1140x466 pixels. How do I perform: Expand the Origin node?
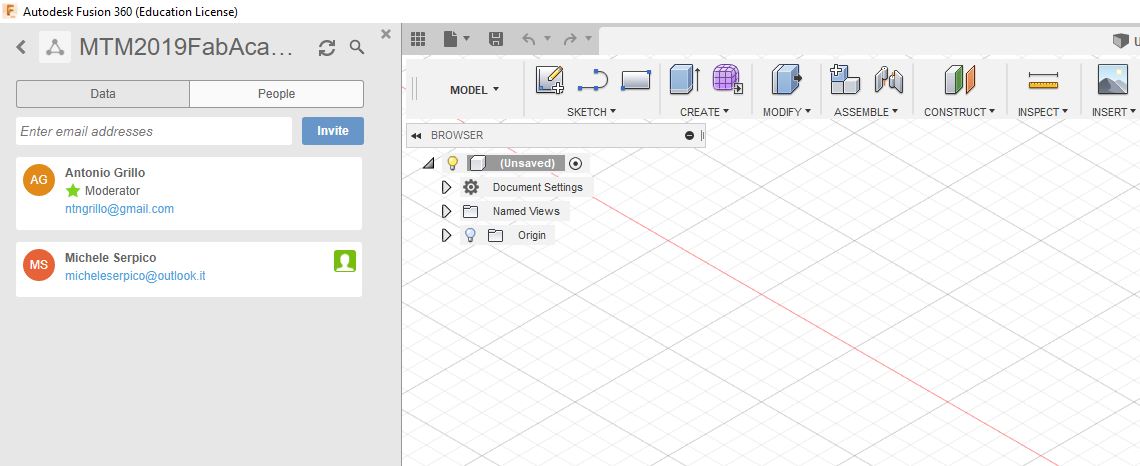(x=446, y=236)
